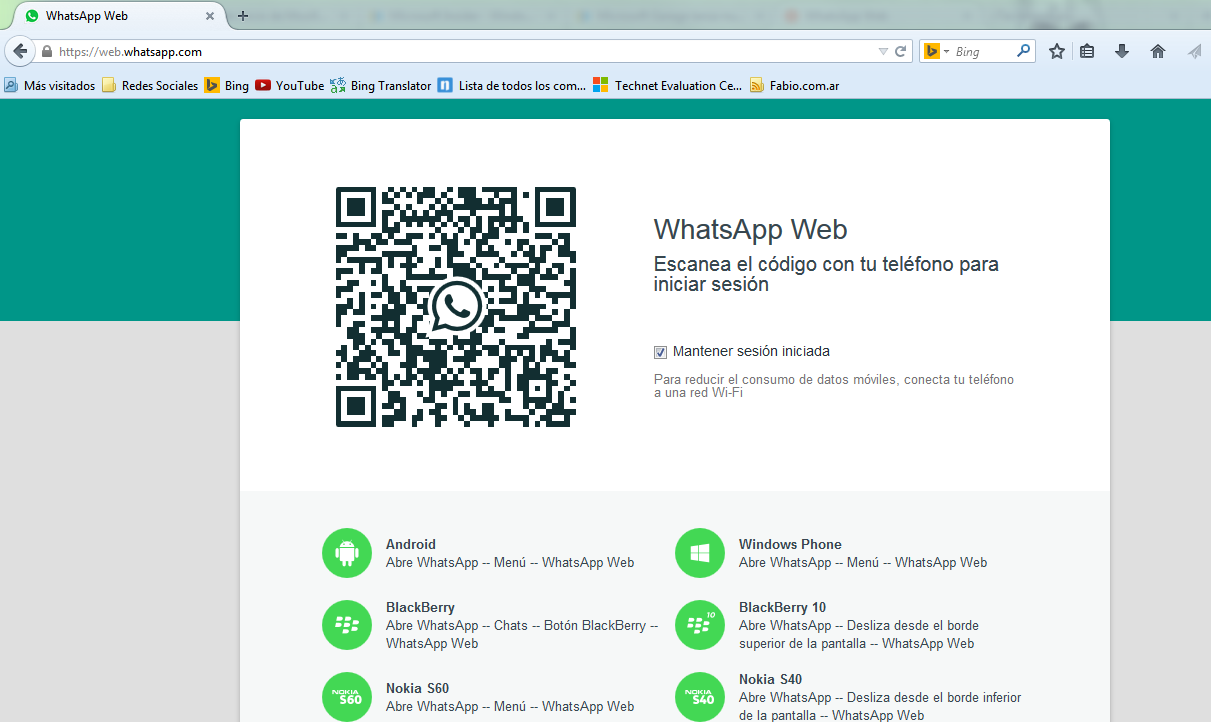The image size is (1211, 722).
Task: Click the 'Para reducir el consumo' Wi-Fi note
Action: tap(834, 386)
